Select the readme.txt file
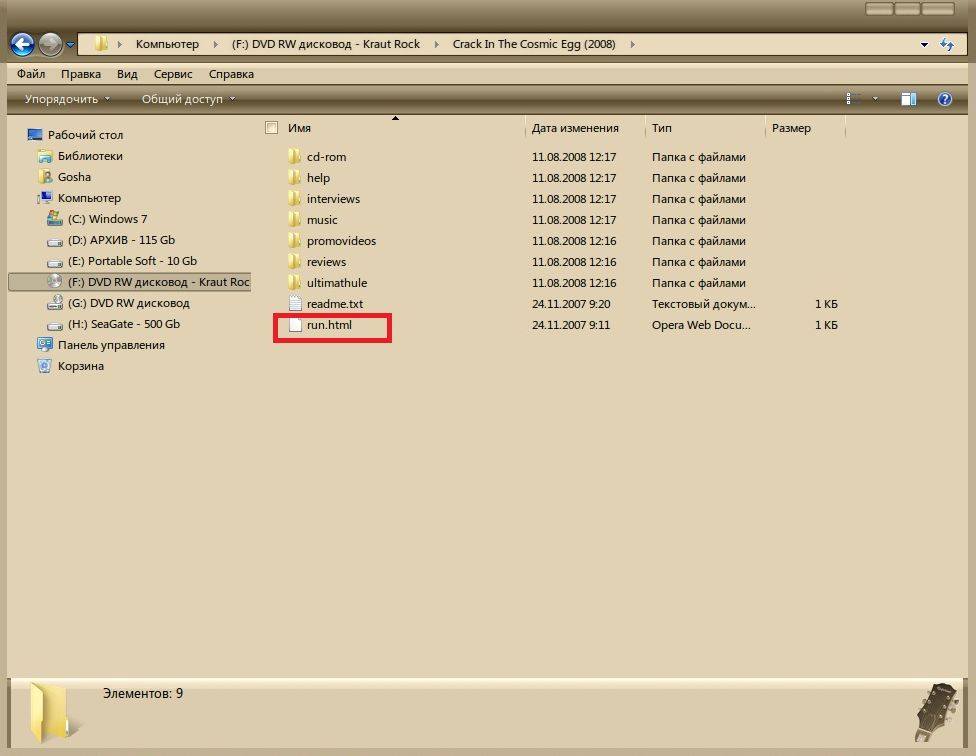 pyautogui.click(x=334, y=304)
